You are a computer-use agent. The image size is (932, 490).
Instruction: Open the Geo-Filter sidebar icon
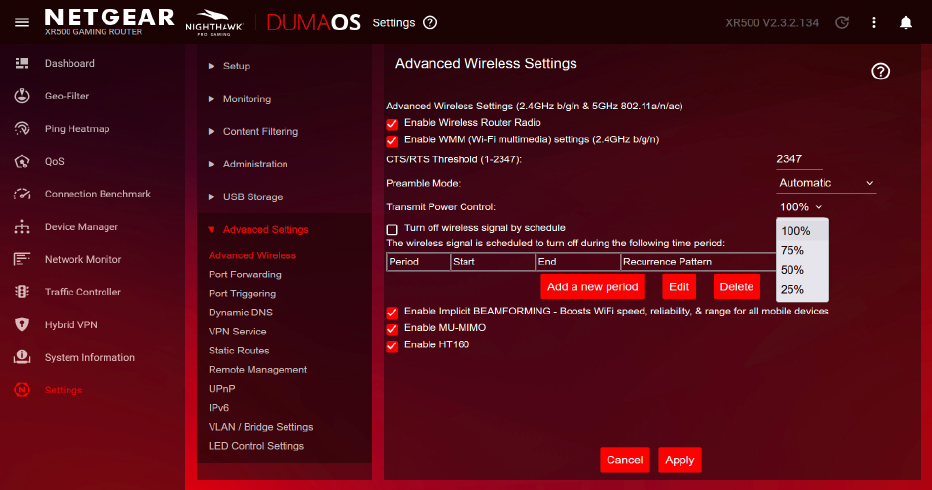(22, 96)
